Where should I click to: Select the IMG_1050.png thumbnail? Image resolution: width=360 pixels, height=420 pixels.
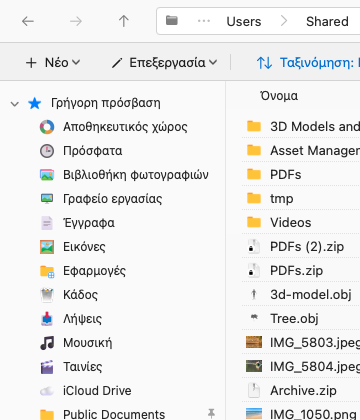coord(254,414)
